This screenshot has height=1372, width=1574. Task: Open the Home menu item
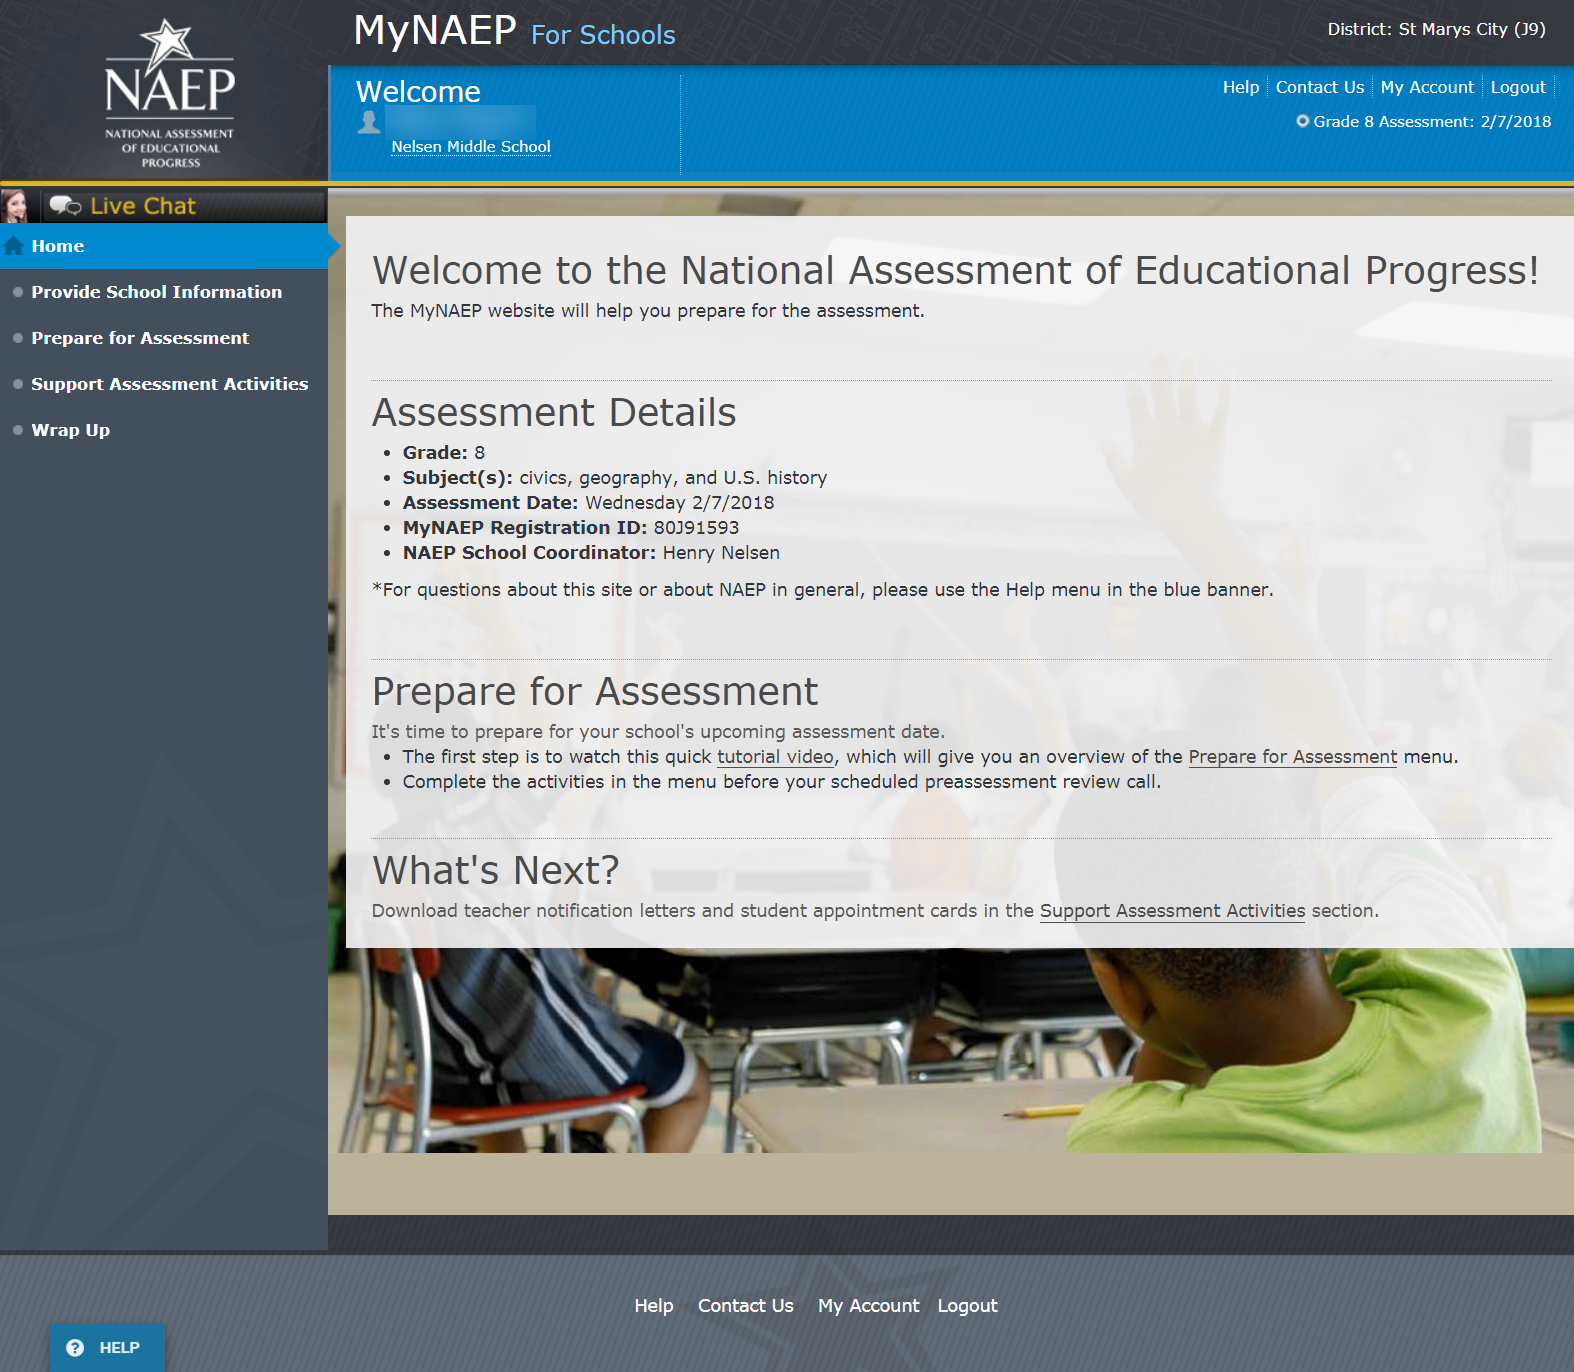coord(164,246)
